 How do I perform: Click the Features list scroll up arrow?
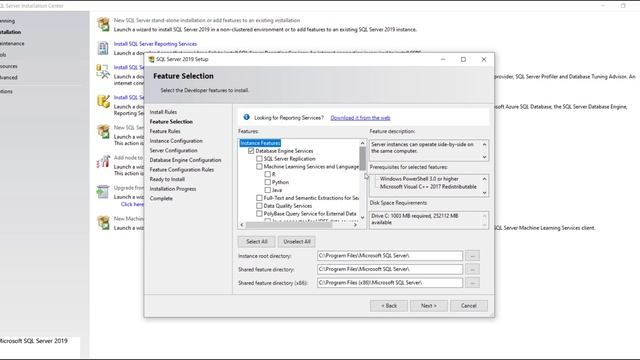[x=362, y=143]
